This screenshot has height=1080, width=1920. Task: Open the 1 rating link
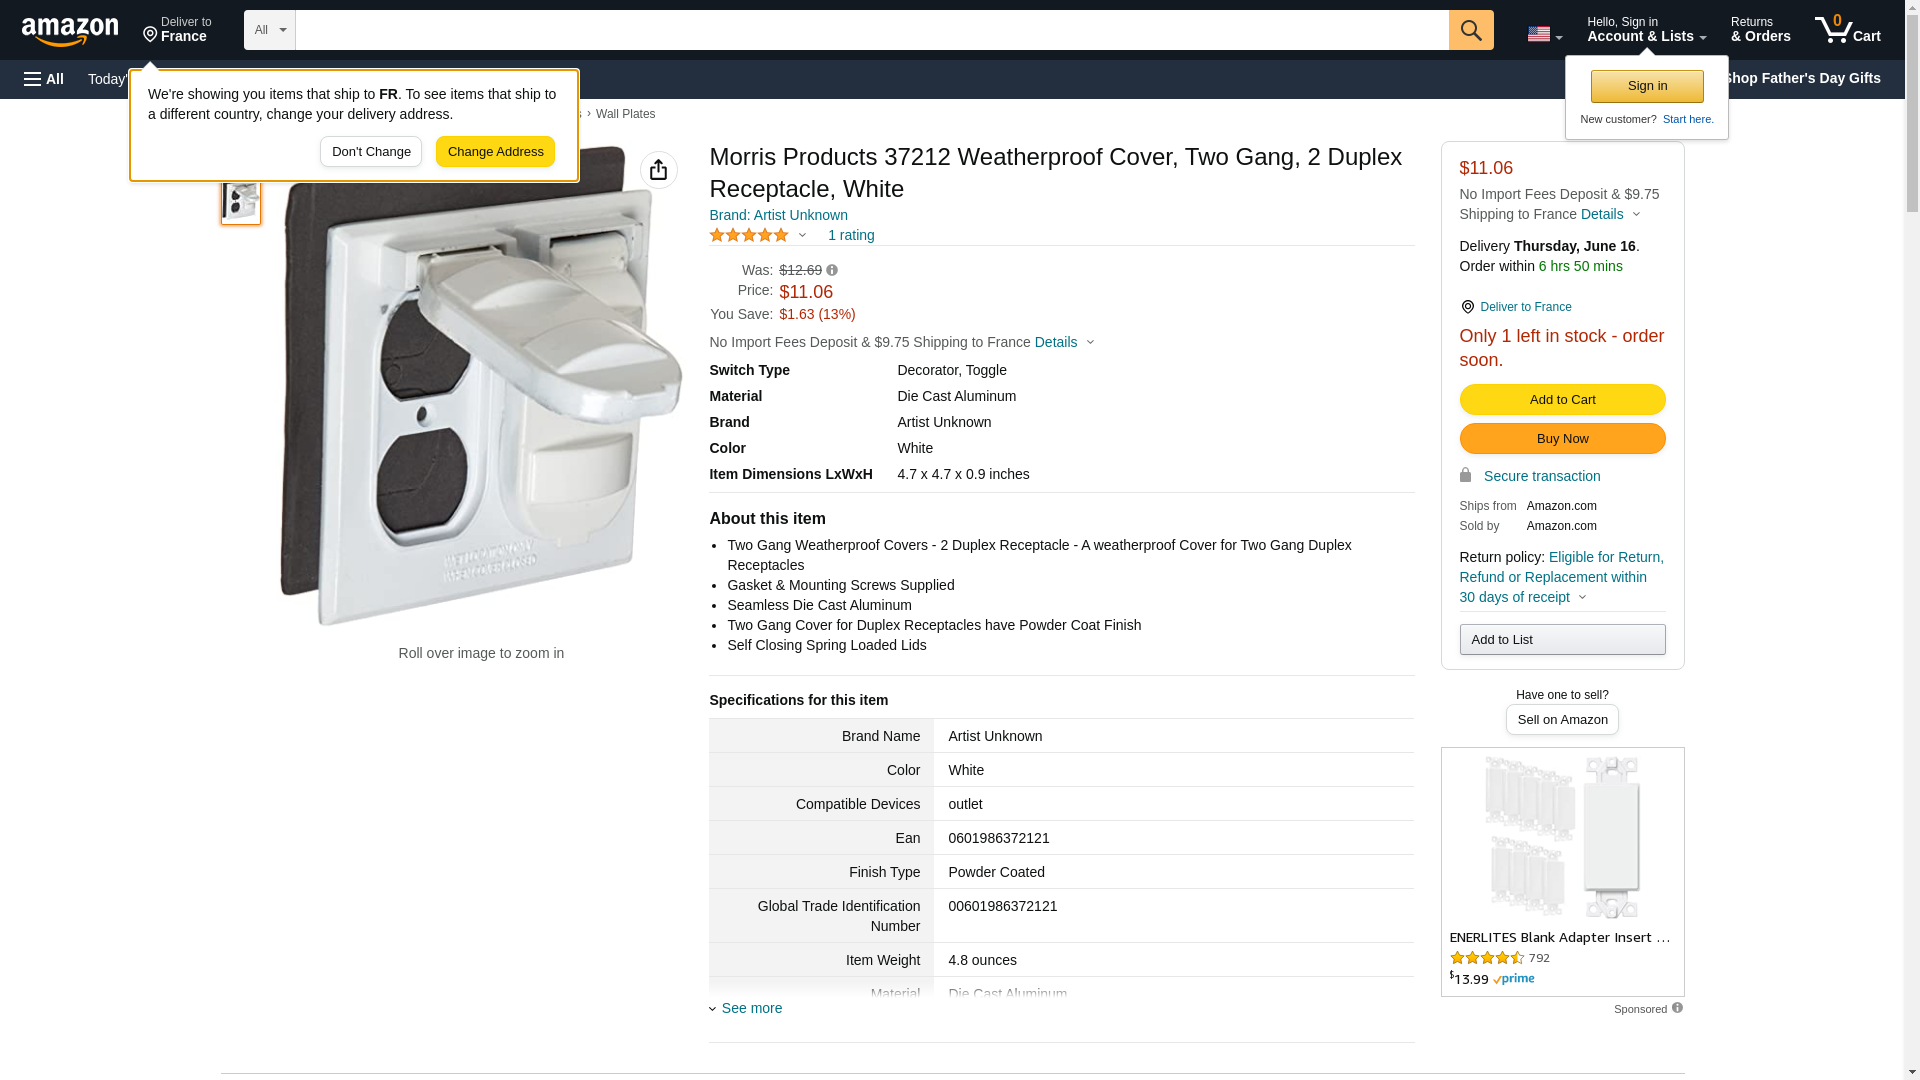851,235
